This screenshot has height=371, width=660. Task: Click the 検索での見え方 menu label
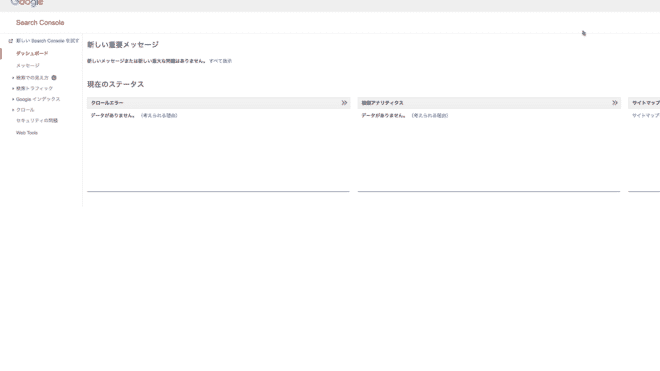click(x=32, y=78)
